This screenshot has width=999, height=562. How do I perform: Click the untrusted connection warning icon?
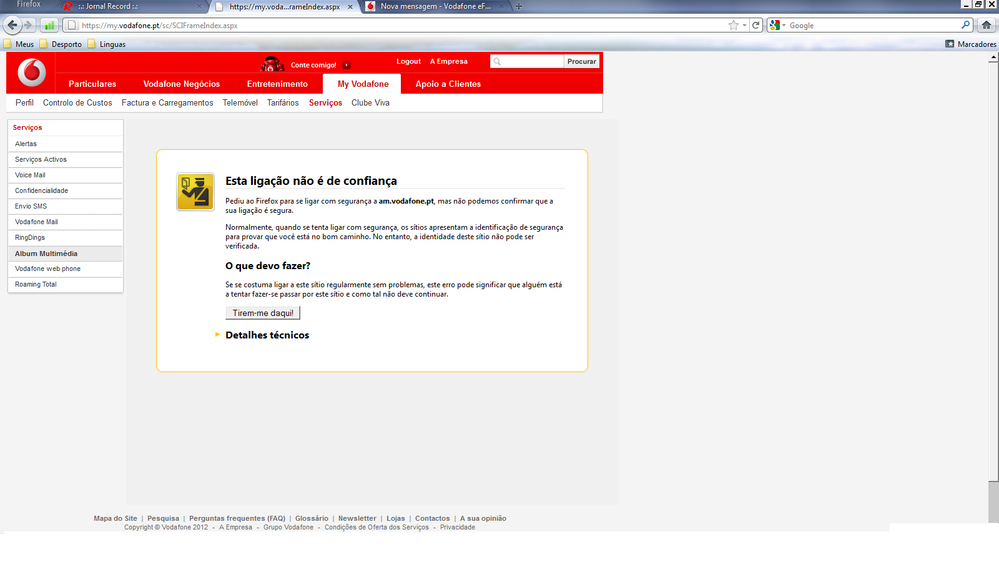195,192
